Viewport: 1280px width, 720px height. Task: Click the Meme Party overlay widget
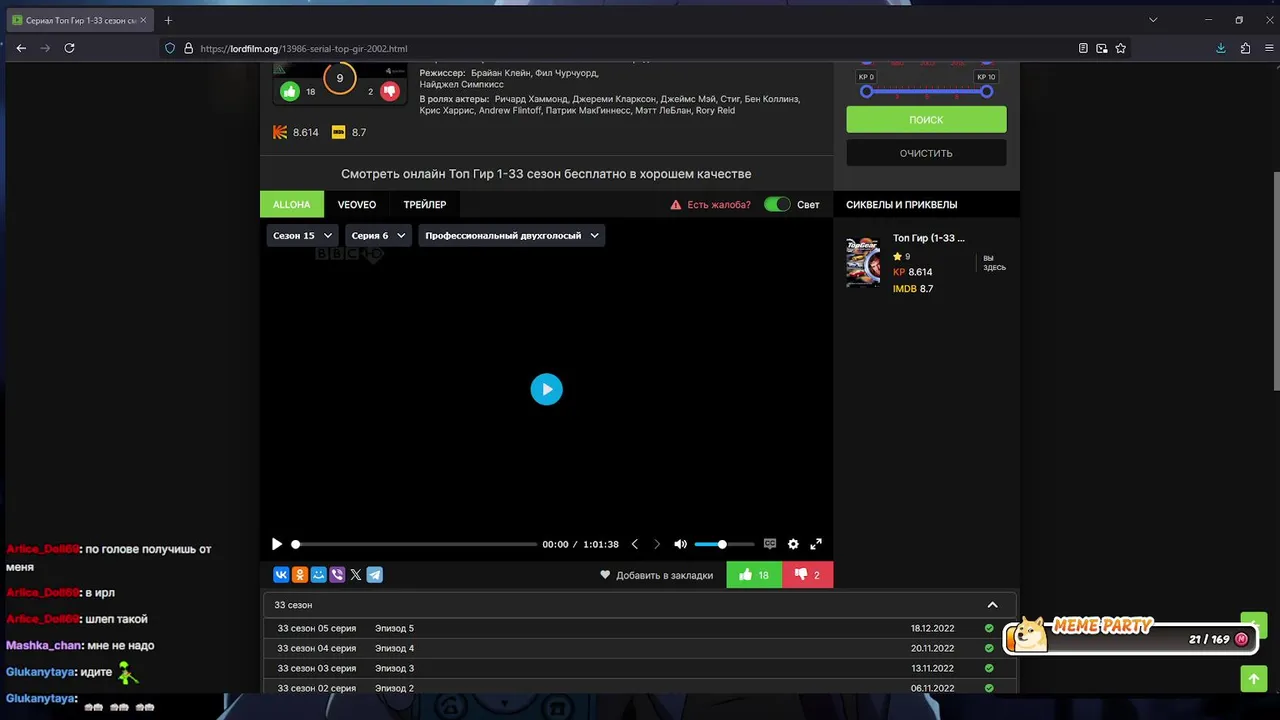pos(1131,635)
